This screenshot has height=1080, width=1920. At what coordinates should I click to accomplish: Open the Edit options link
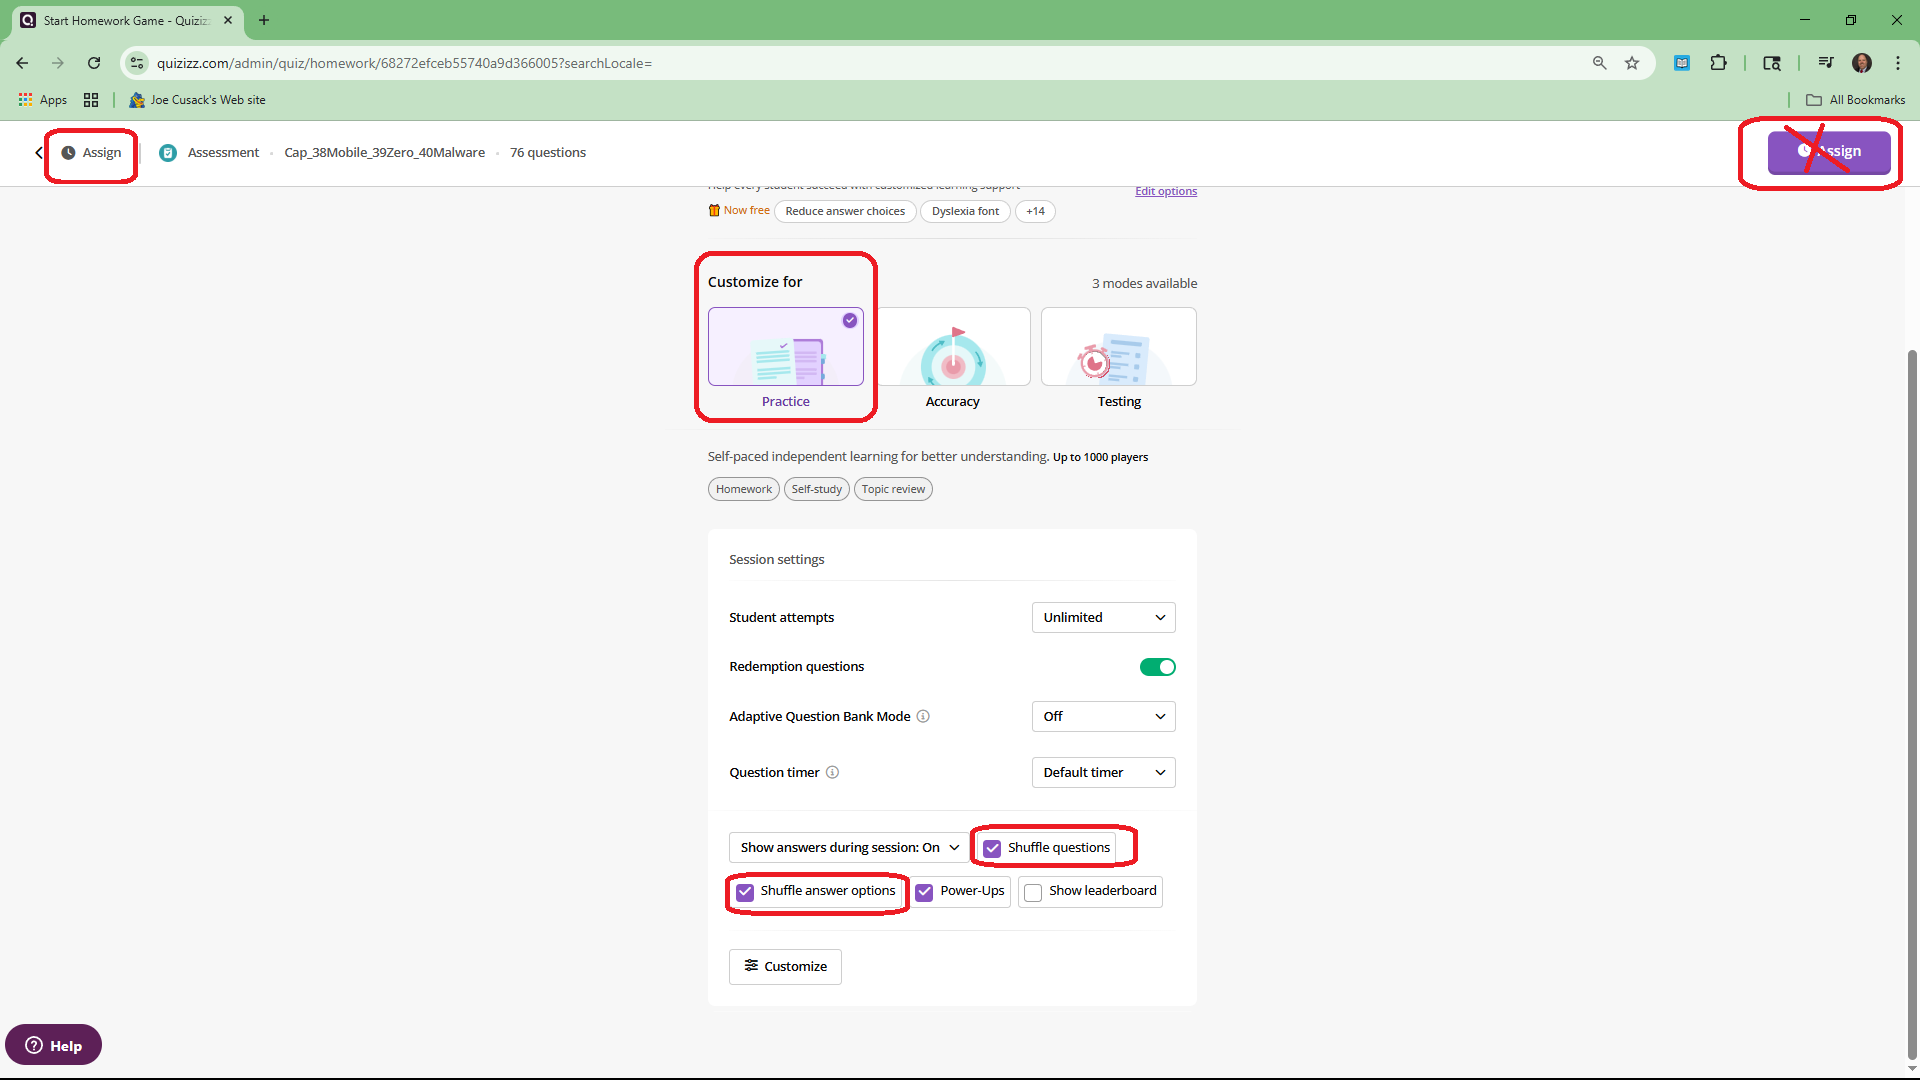coord(1165,191)
